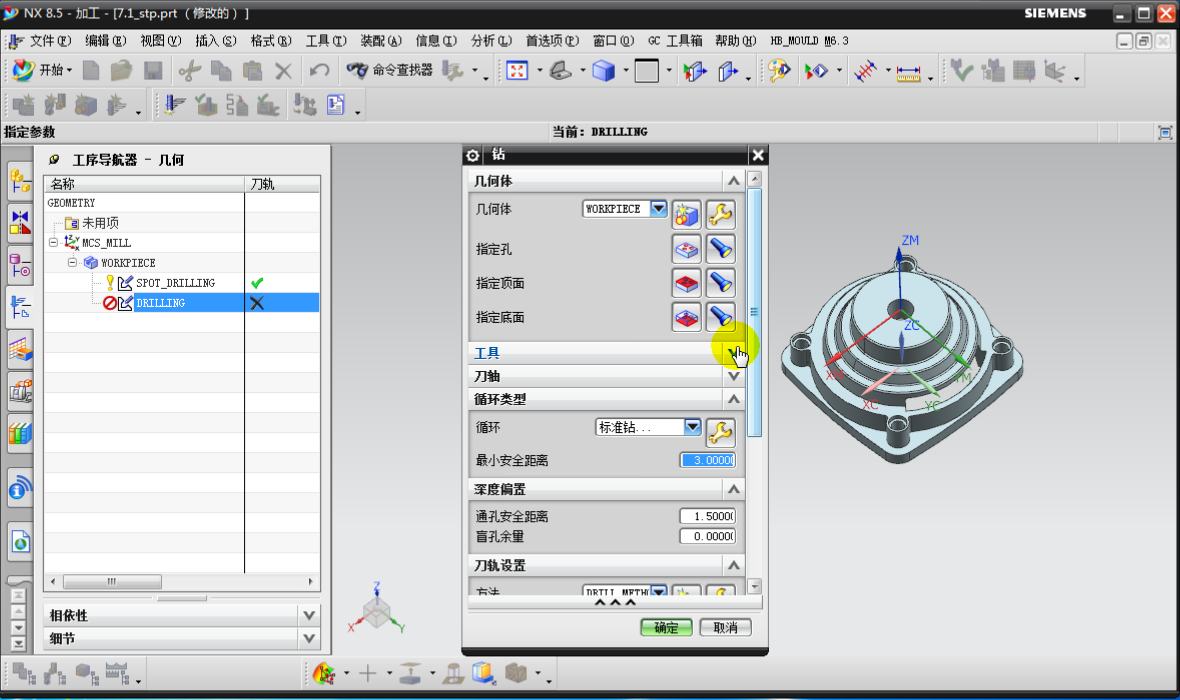Collapse the 刀轨设置 section
Viewport: 1180px width, 700px height.
coord(733,566)
